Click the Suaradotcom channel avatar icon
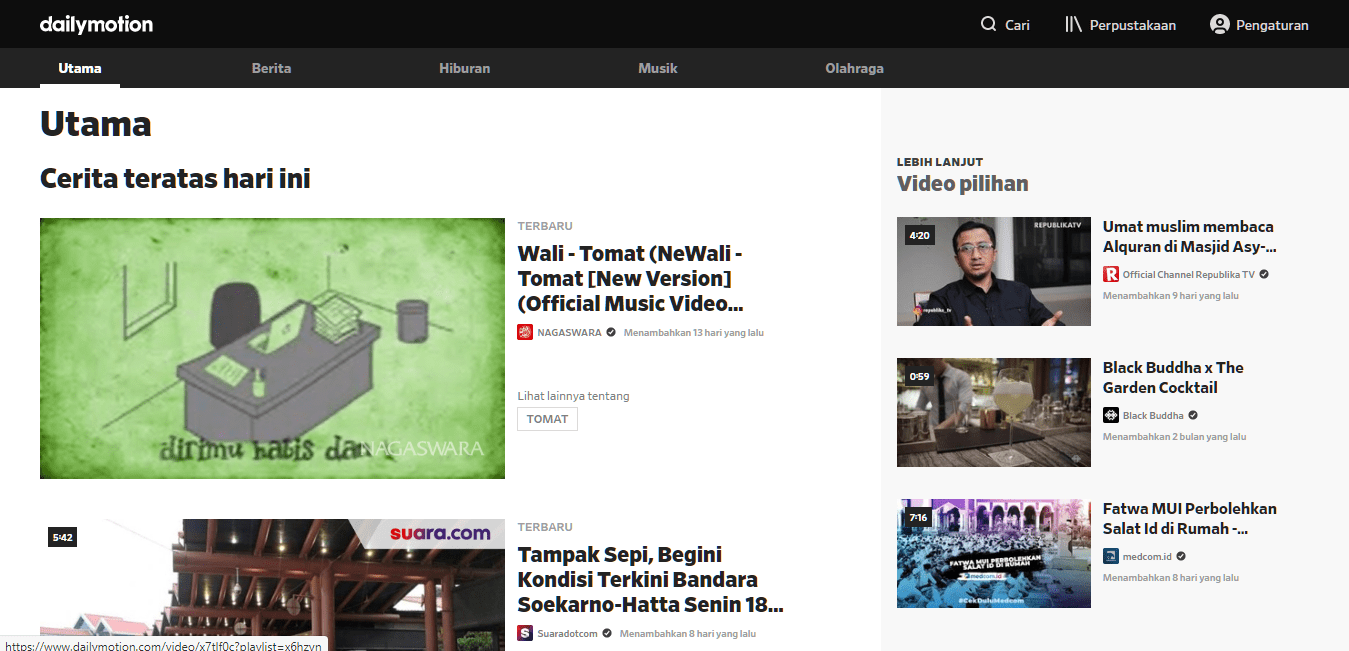 [525, 633]
